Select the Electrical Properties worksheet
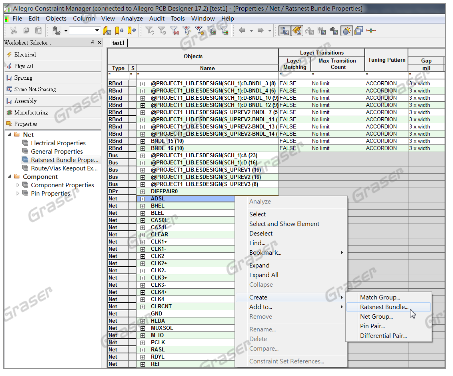The height and width of the screenshot is (376, 453). tap(58, 143)
